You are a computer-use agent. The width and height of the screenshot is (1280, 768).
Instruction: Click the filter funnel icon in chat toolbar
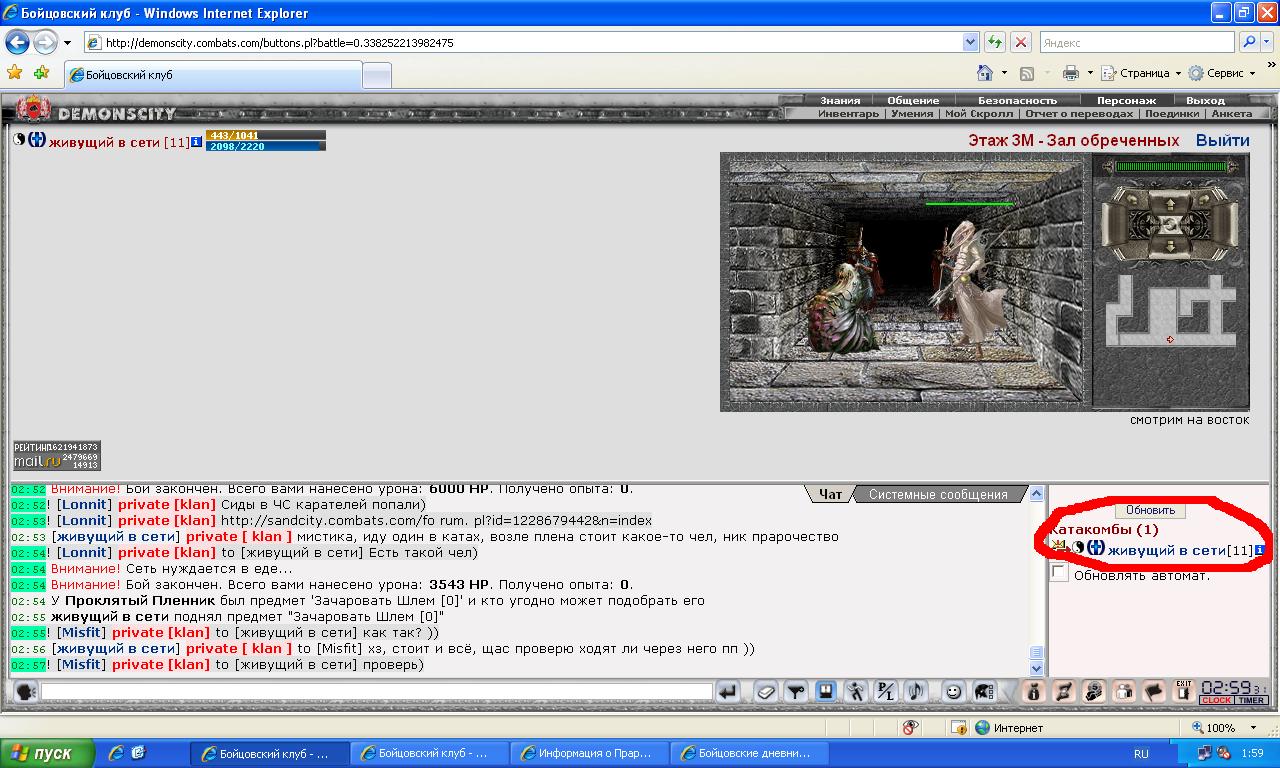796,691
